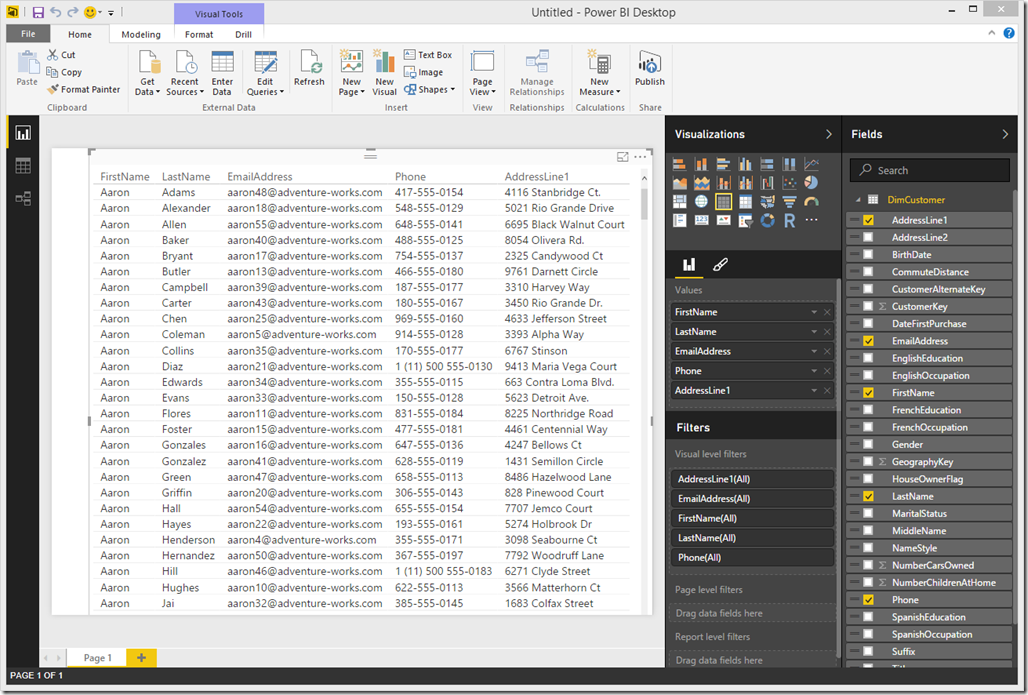Click the Focus mode icon on table visual

623,157
